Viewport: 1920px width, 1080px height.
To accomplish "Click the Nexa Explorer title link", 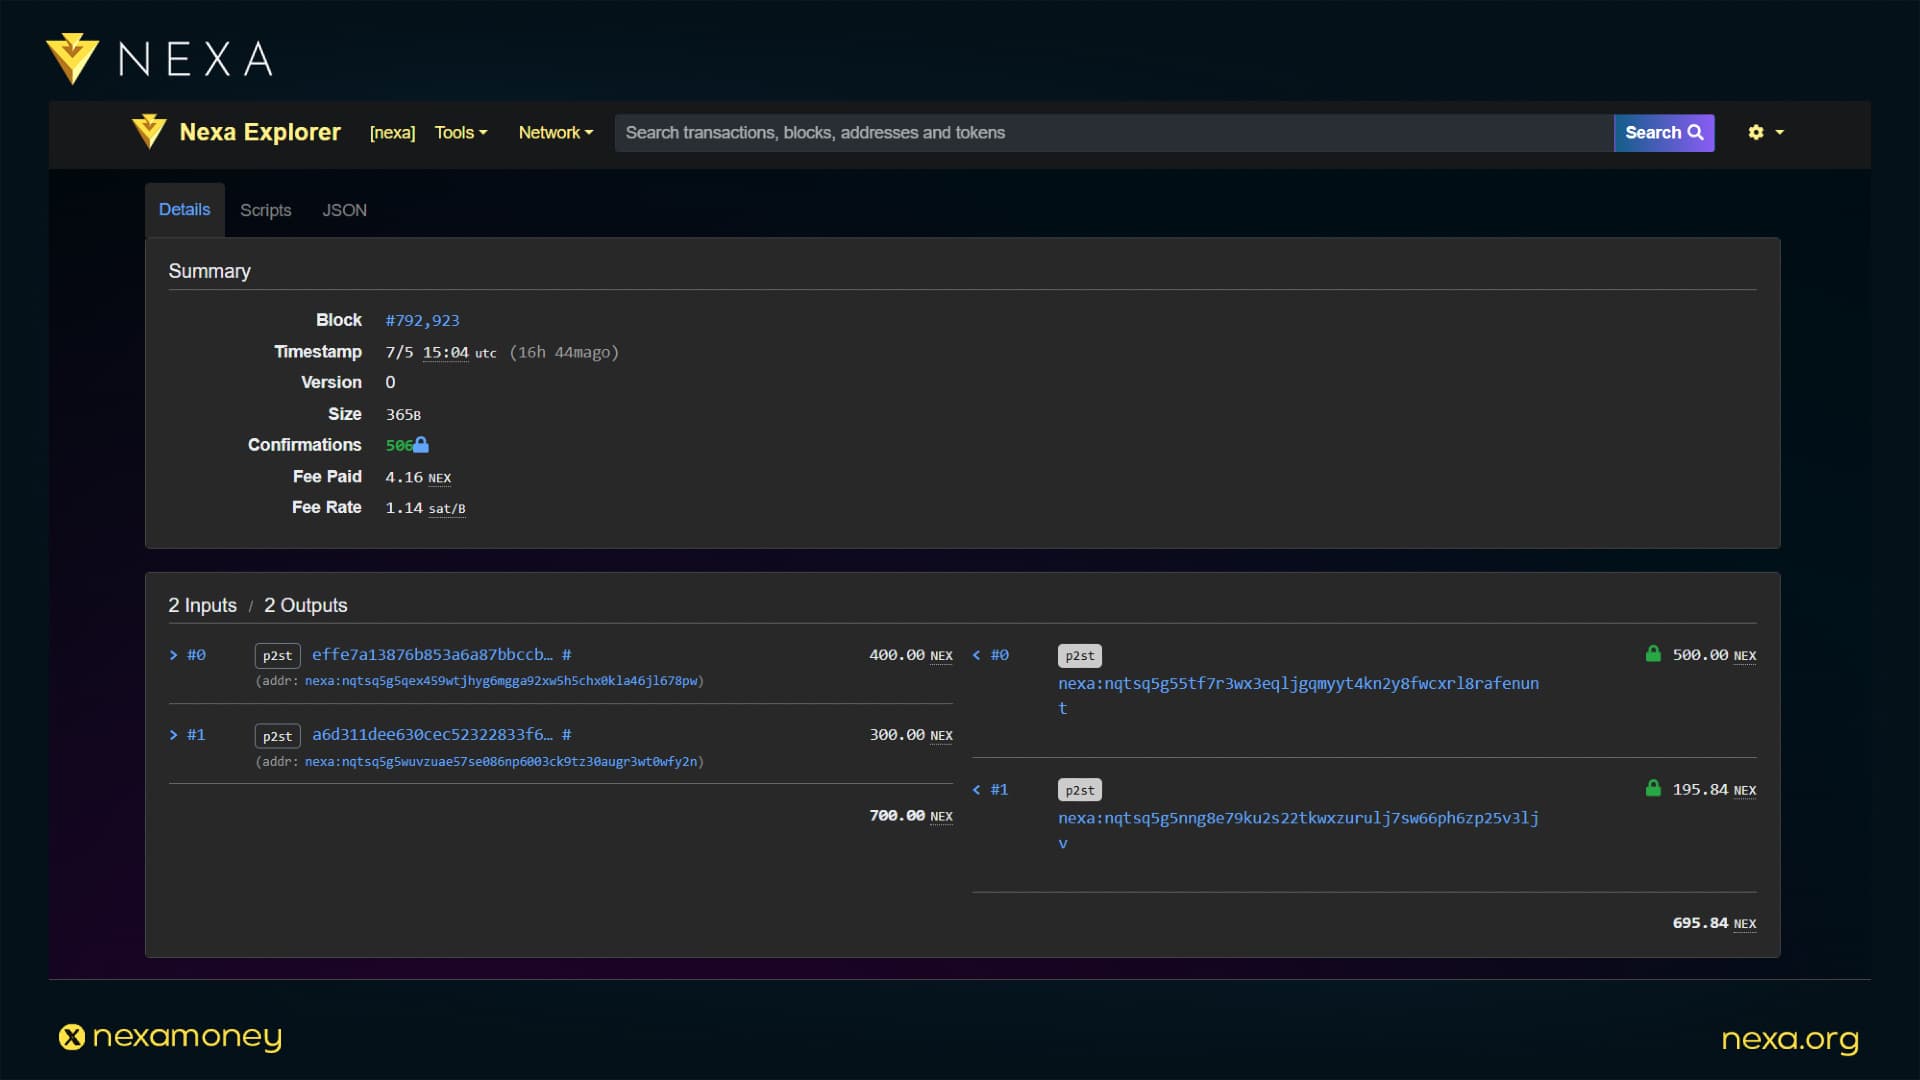I will (260, 132).
